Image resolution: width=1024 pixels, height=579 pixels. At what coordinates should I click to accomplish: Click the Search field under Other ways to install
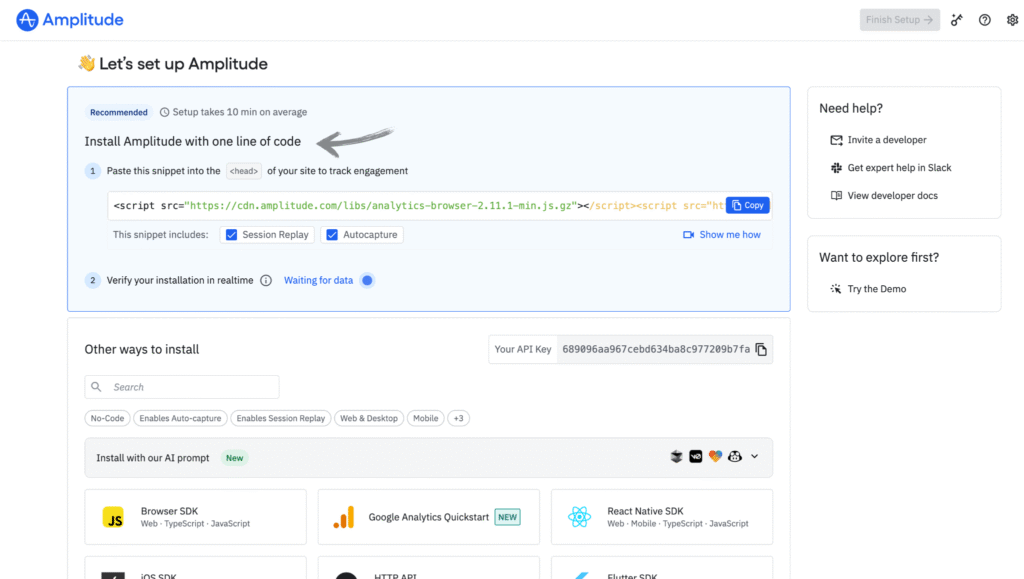(182, 387)
